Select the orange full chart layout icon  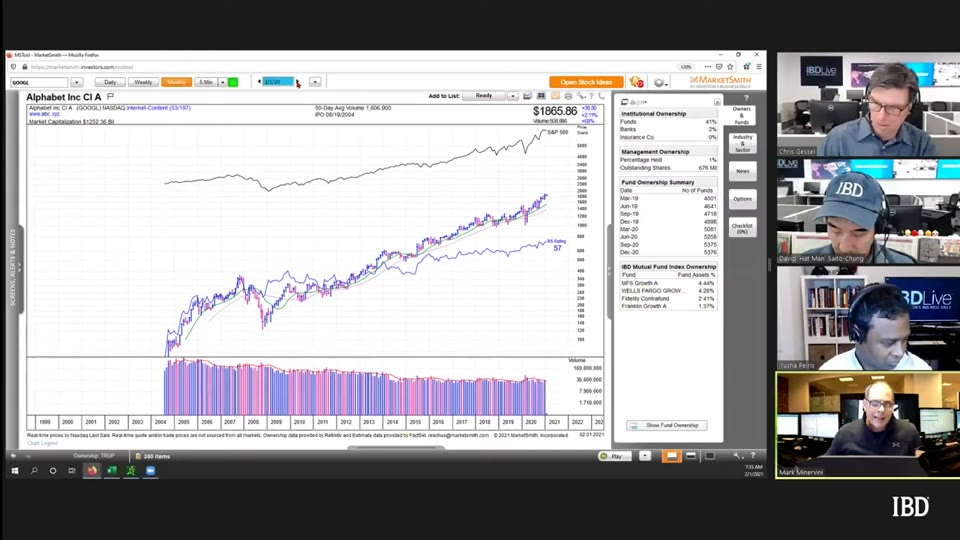tap(672, 456)
